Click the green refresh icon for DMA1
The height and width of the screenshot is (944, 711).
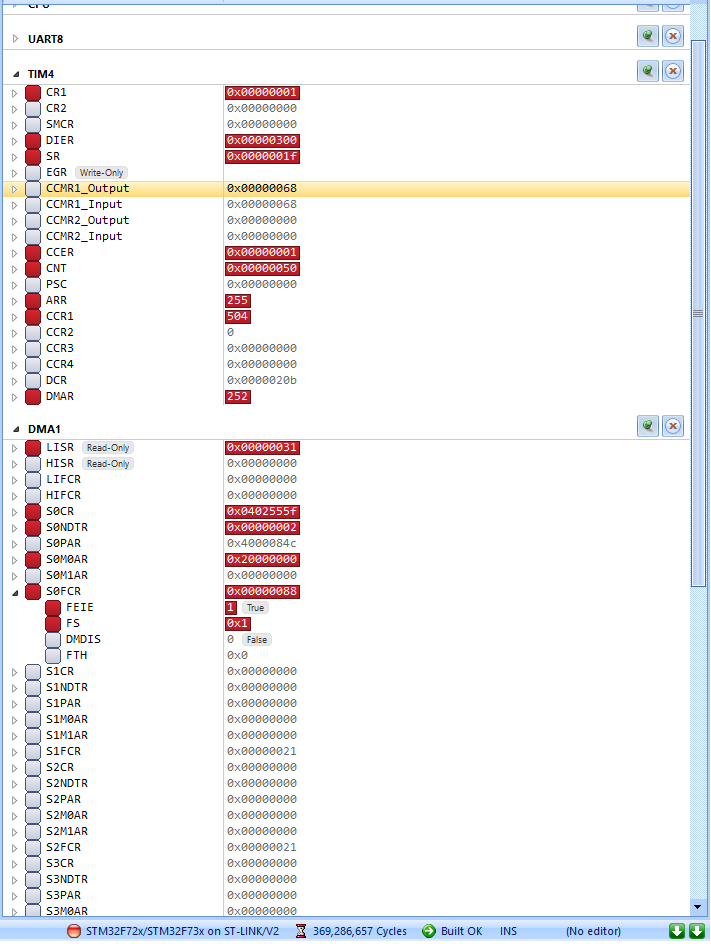tap(648, 426)
